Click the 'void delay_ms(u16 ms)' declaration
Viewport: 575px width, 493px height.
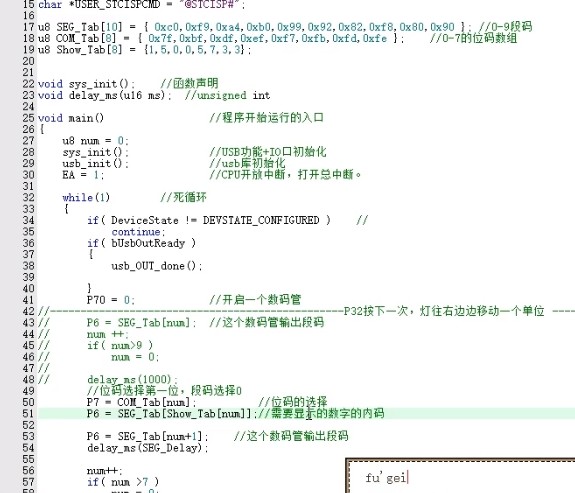(x=105, y=95)
